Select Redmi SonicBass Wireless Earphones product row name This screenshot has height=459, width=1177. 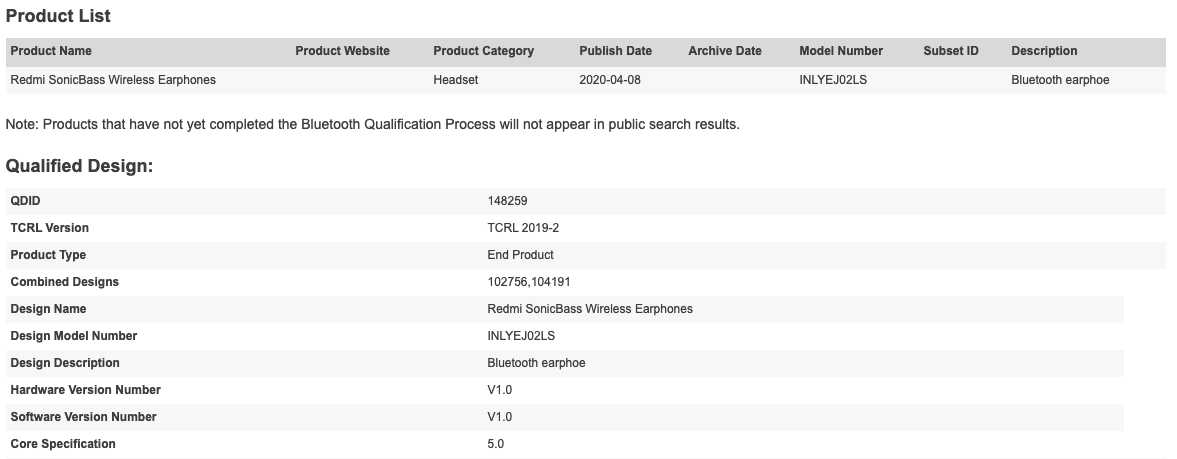coord(113,80)
